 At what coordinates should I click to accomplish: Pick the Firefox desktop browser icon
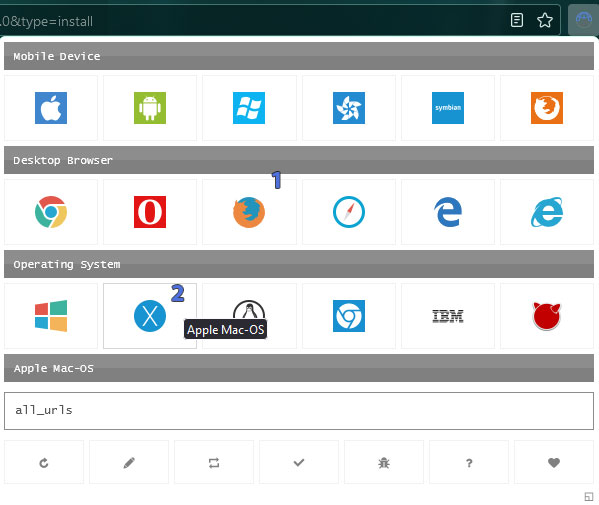[249, 212]
